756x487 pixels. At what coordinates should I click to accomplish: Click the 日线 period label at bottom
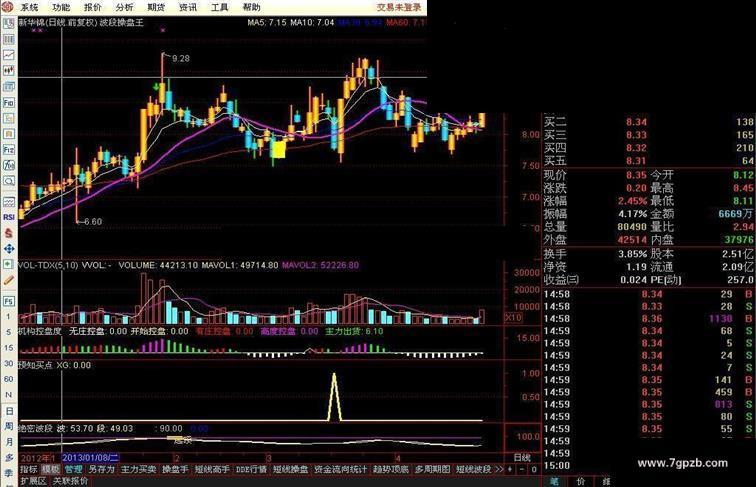[x=522, y=457]
